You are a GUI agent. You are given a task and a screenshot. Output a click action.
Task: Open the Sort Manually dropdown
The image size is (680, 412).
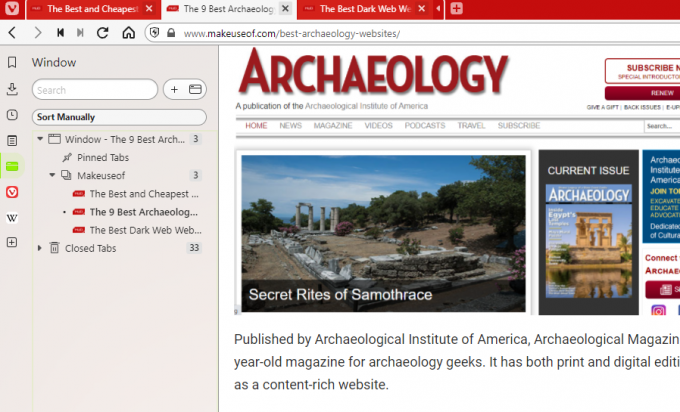click(x=119, y=117)
